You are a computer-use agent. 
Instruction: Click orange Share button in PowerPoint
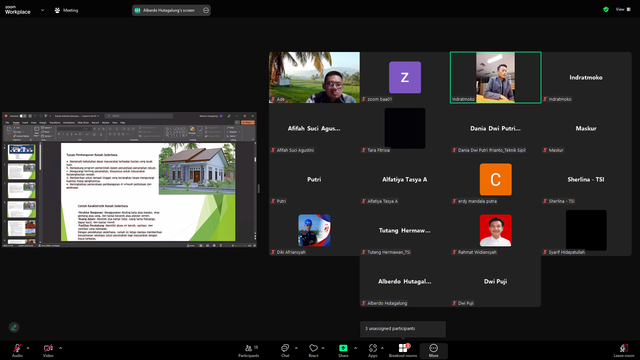point(248,122)
